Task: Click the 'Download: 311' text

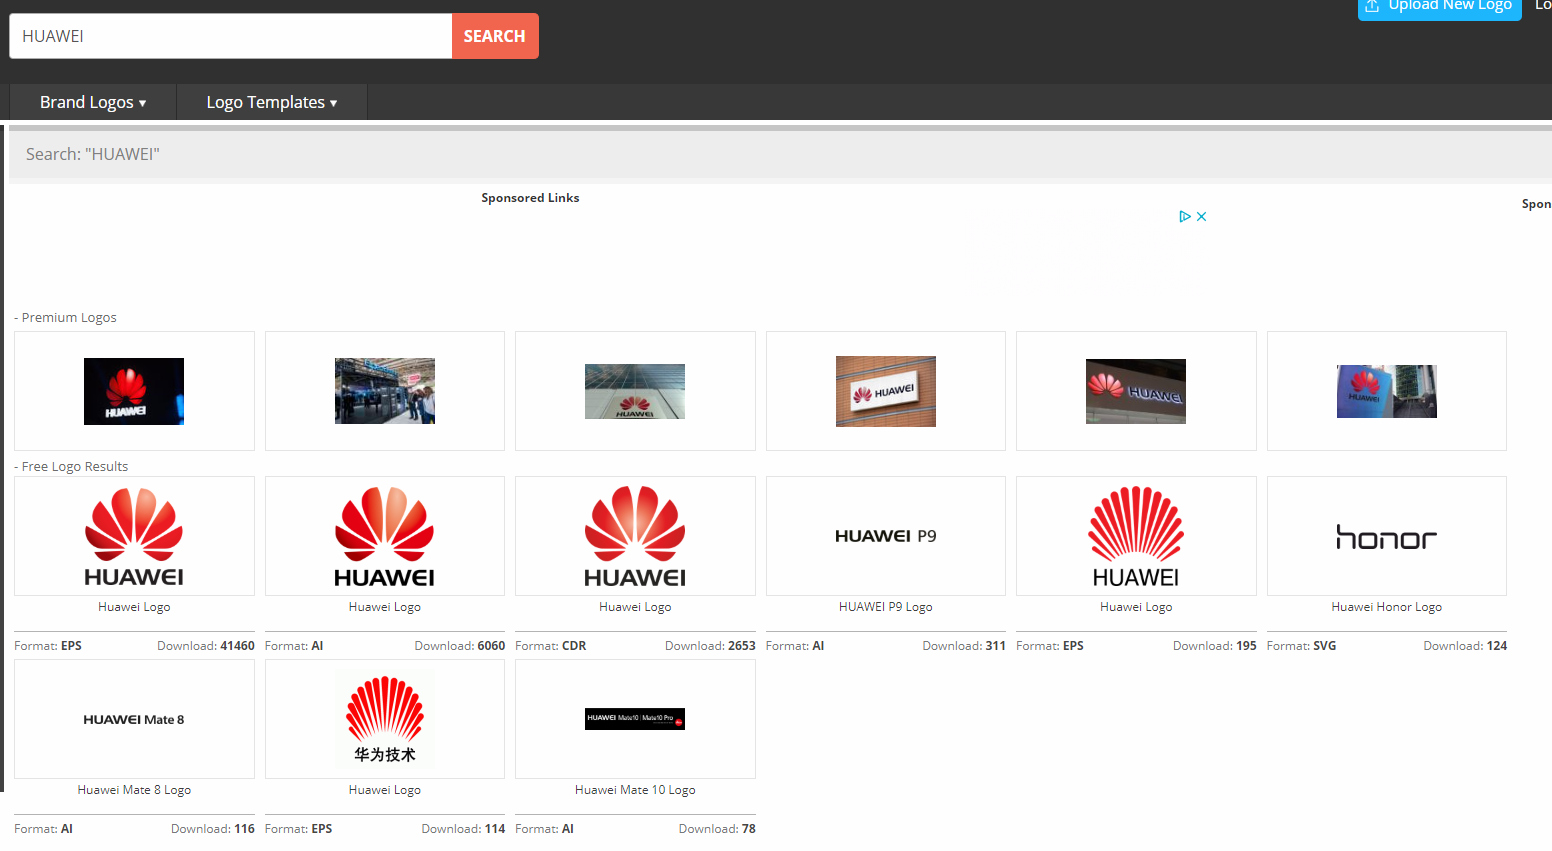Action: tap(964, 646)
